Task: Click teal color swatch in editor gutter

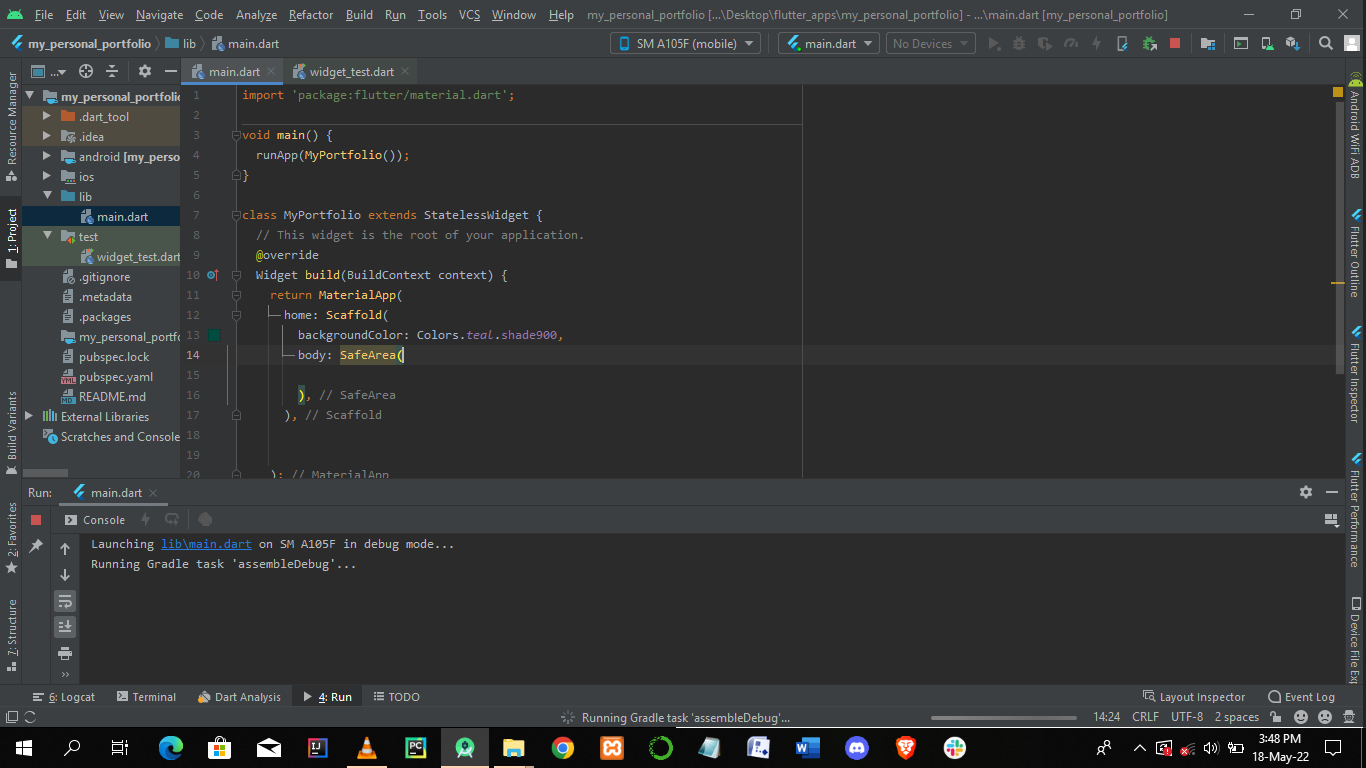Action: click(x=213, y=335)
